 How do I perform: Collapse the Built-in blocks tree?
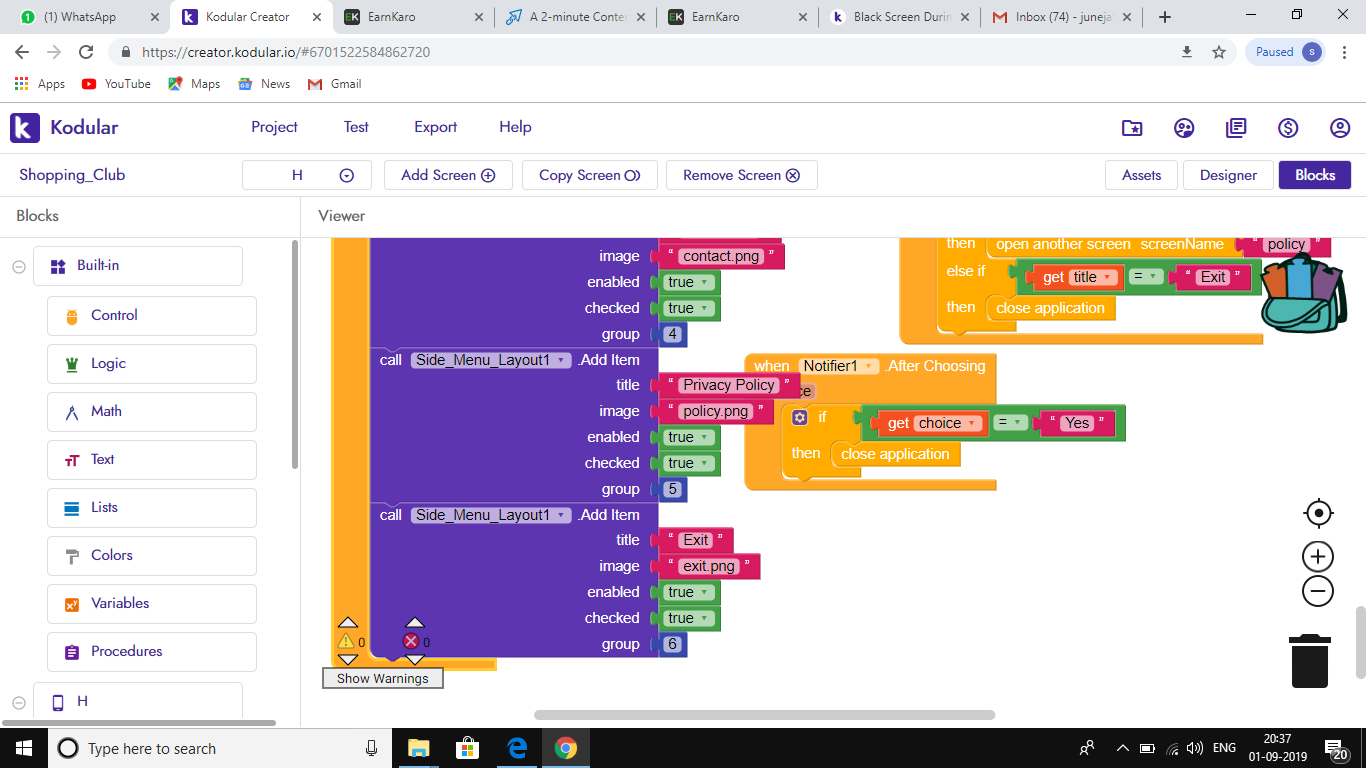pos(18,266)
